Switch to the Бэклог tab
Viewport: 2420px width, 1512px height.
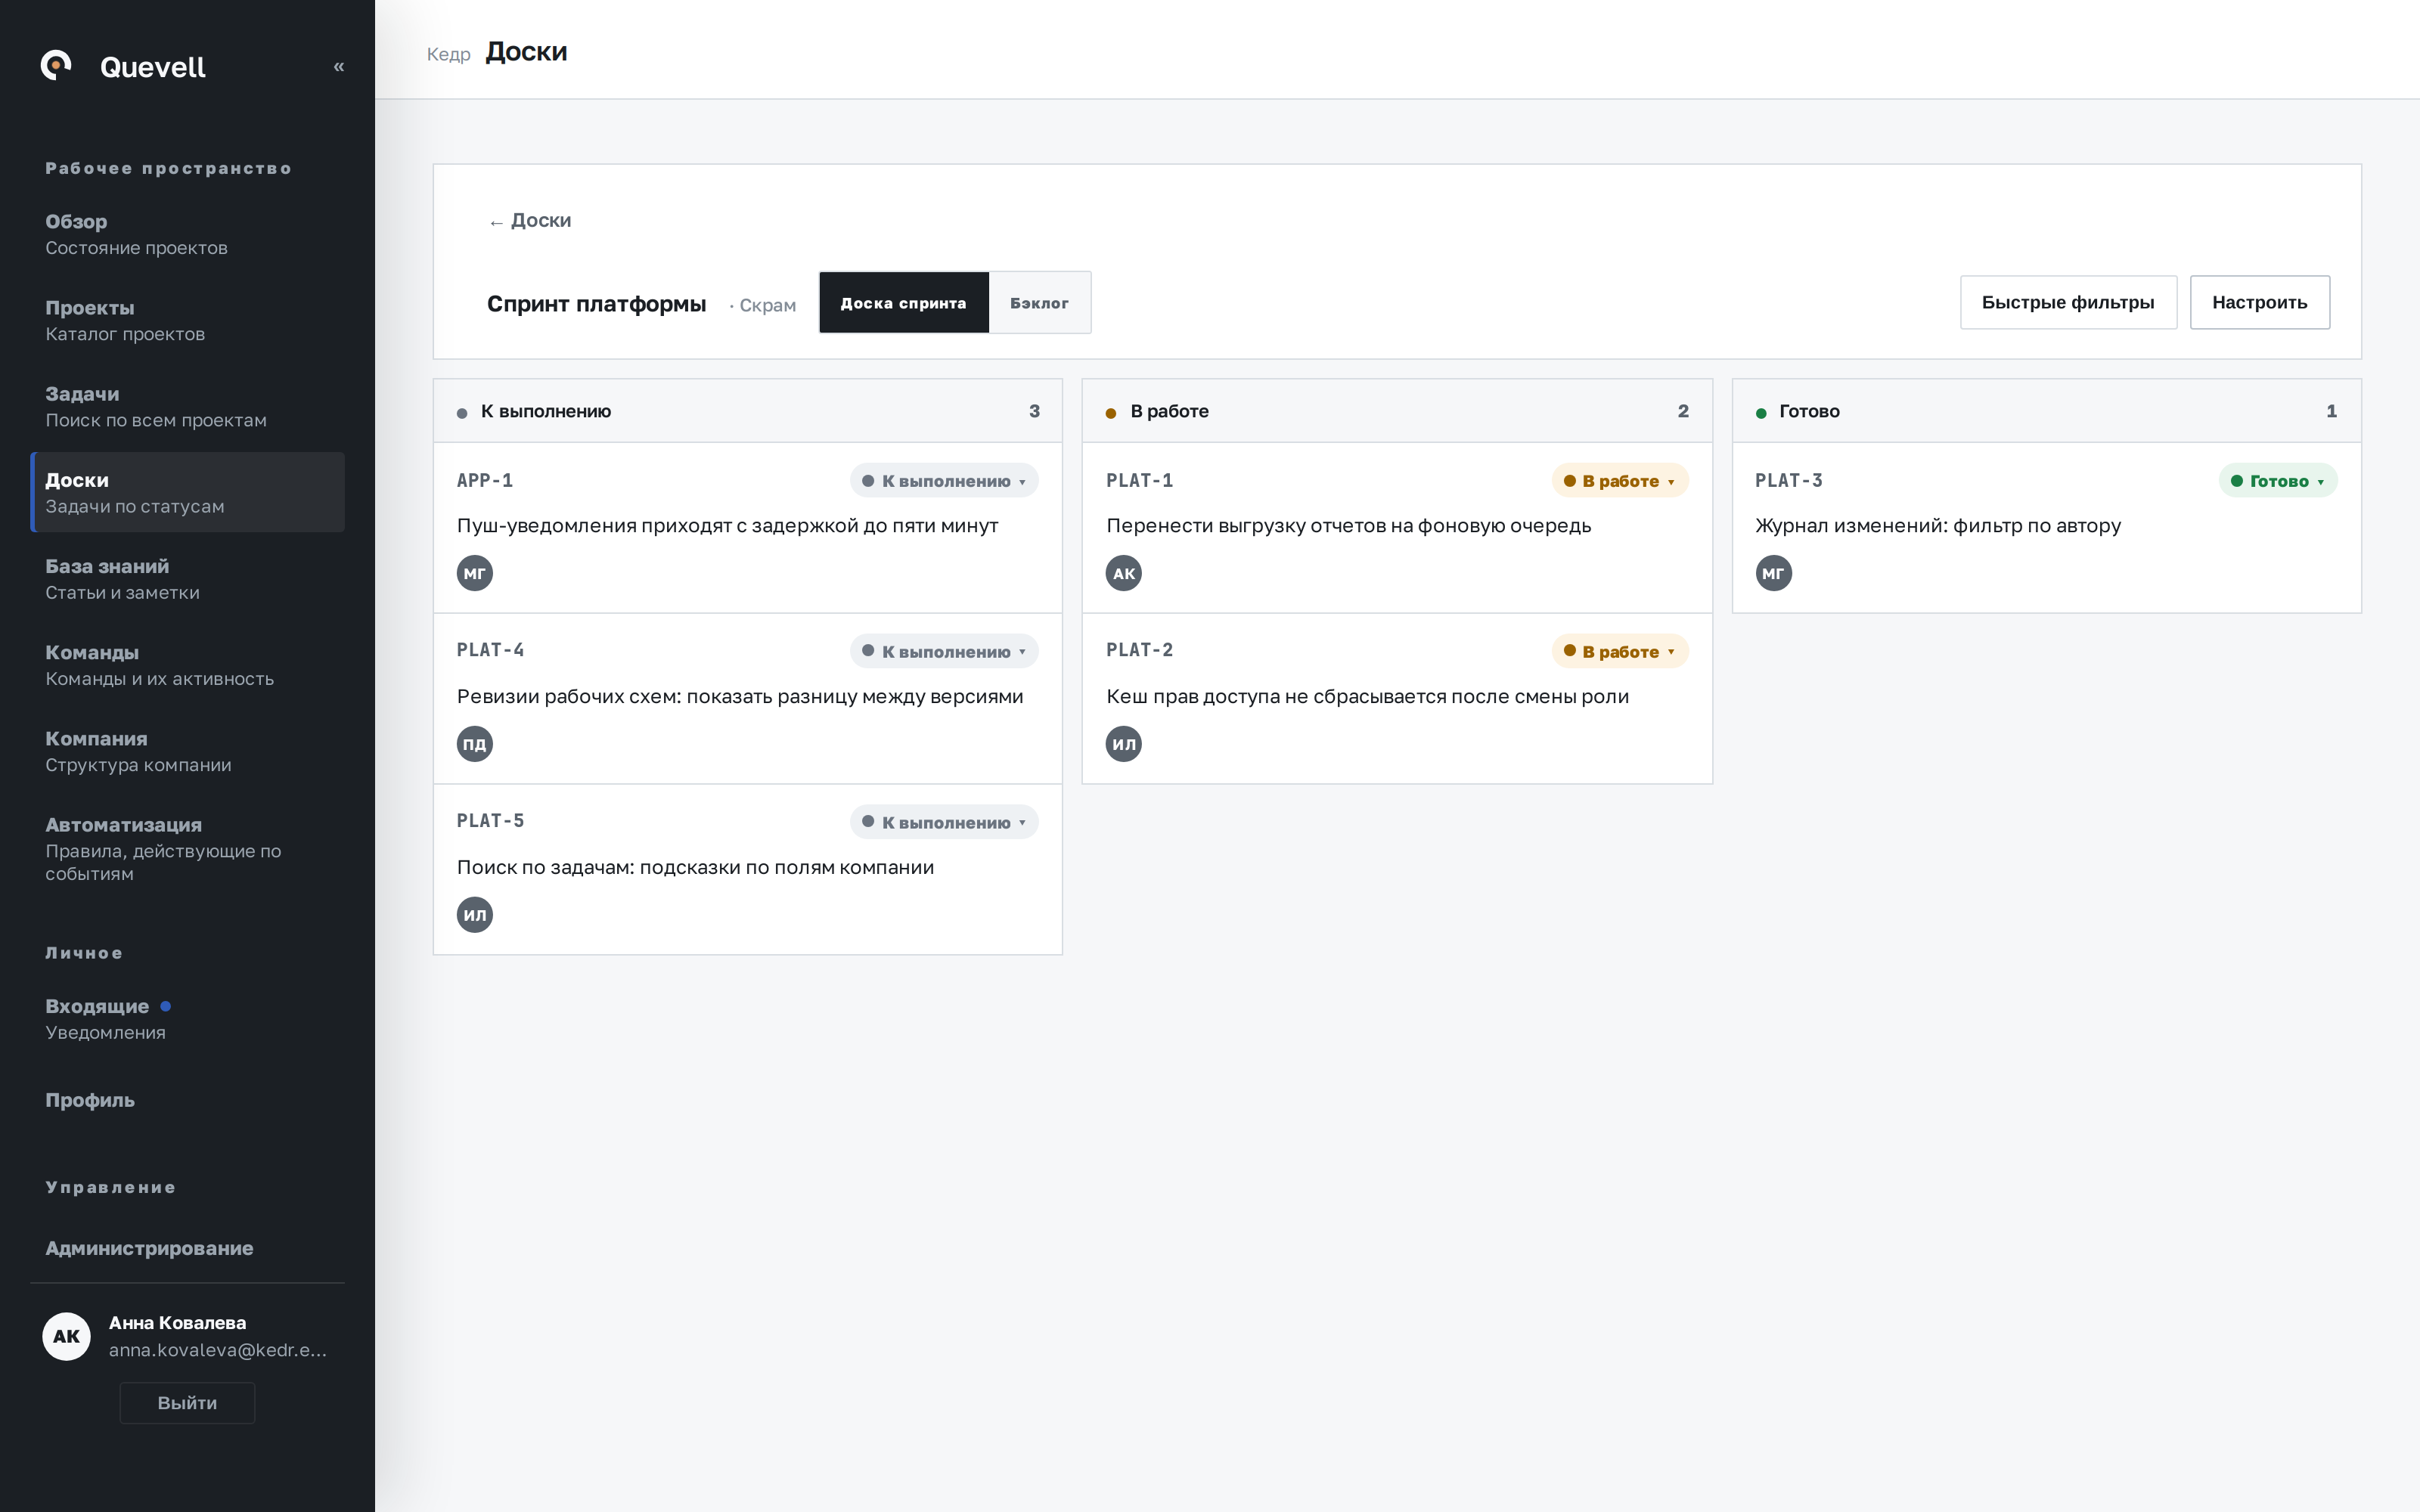[x=1039, y=303]
